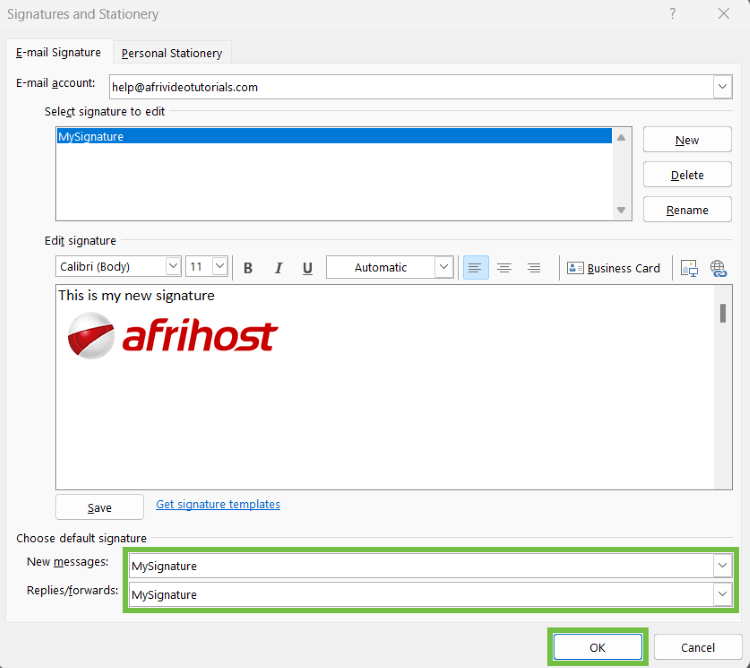Select MySignature in the signature list
Viewport: 750px width, 668px height.
(91, 137)
